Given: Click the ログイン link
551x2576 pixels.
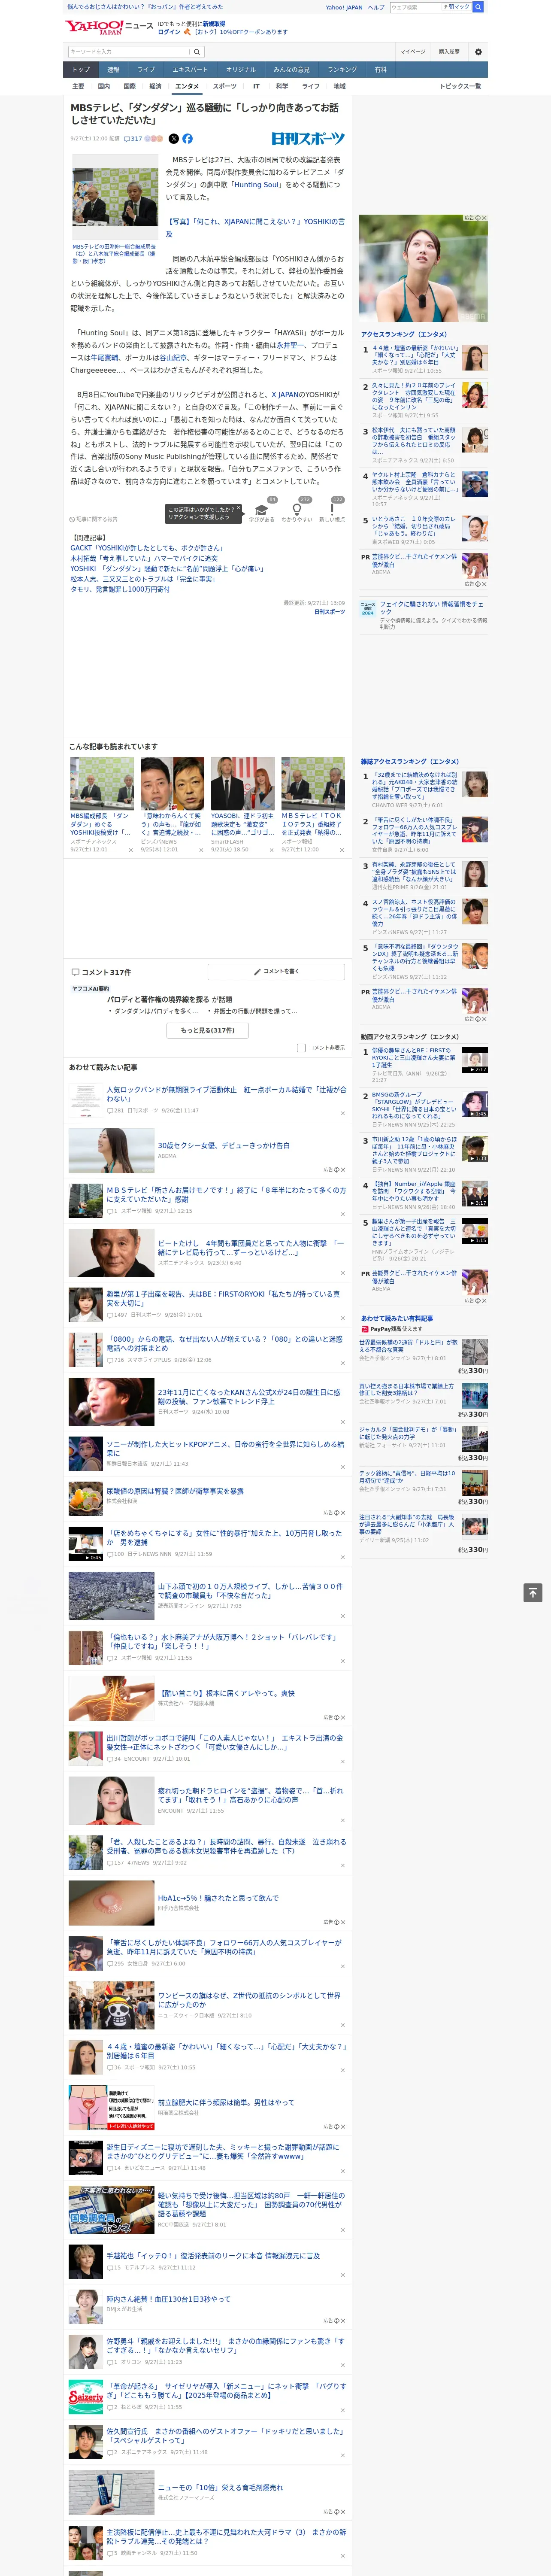Looking at the screenshot, I should pos(169,32).
